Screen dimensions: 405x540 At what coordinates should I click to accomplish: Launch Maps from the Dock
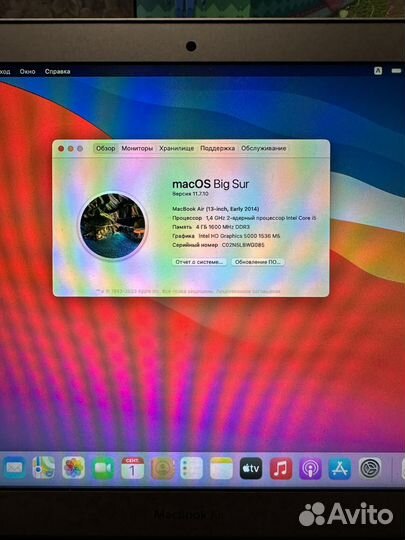point(43,468)
